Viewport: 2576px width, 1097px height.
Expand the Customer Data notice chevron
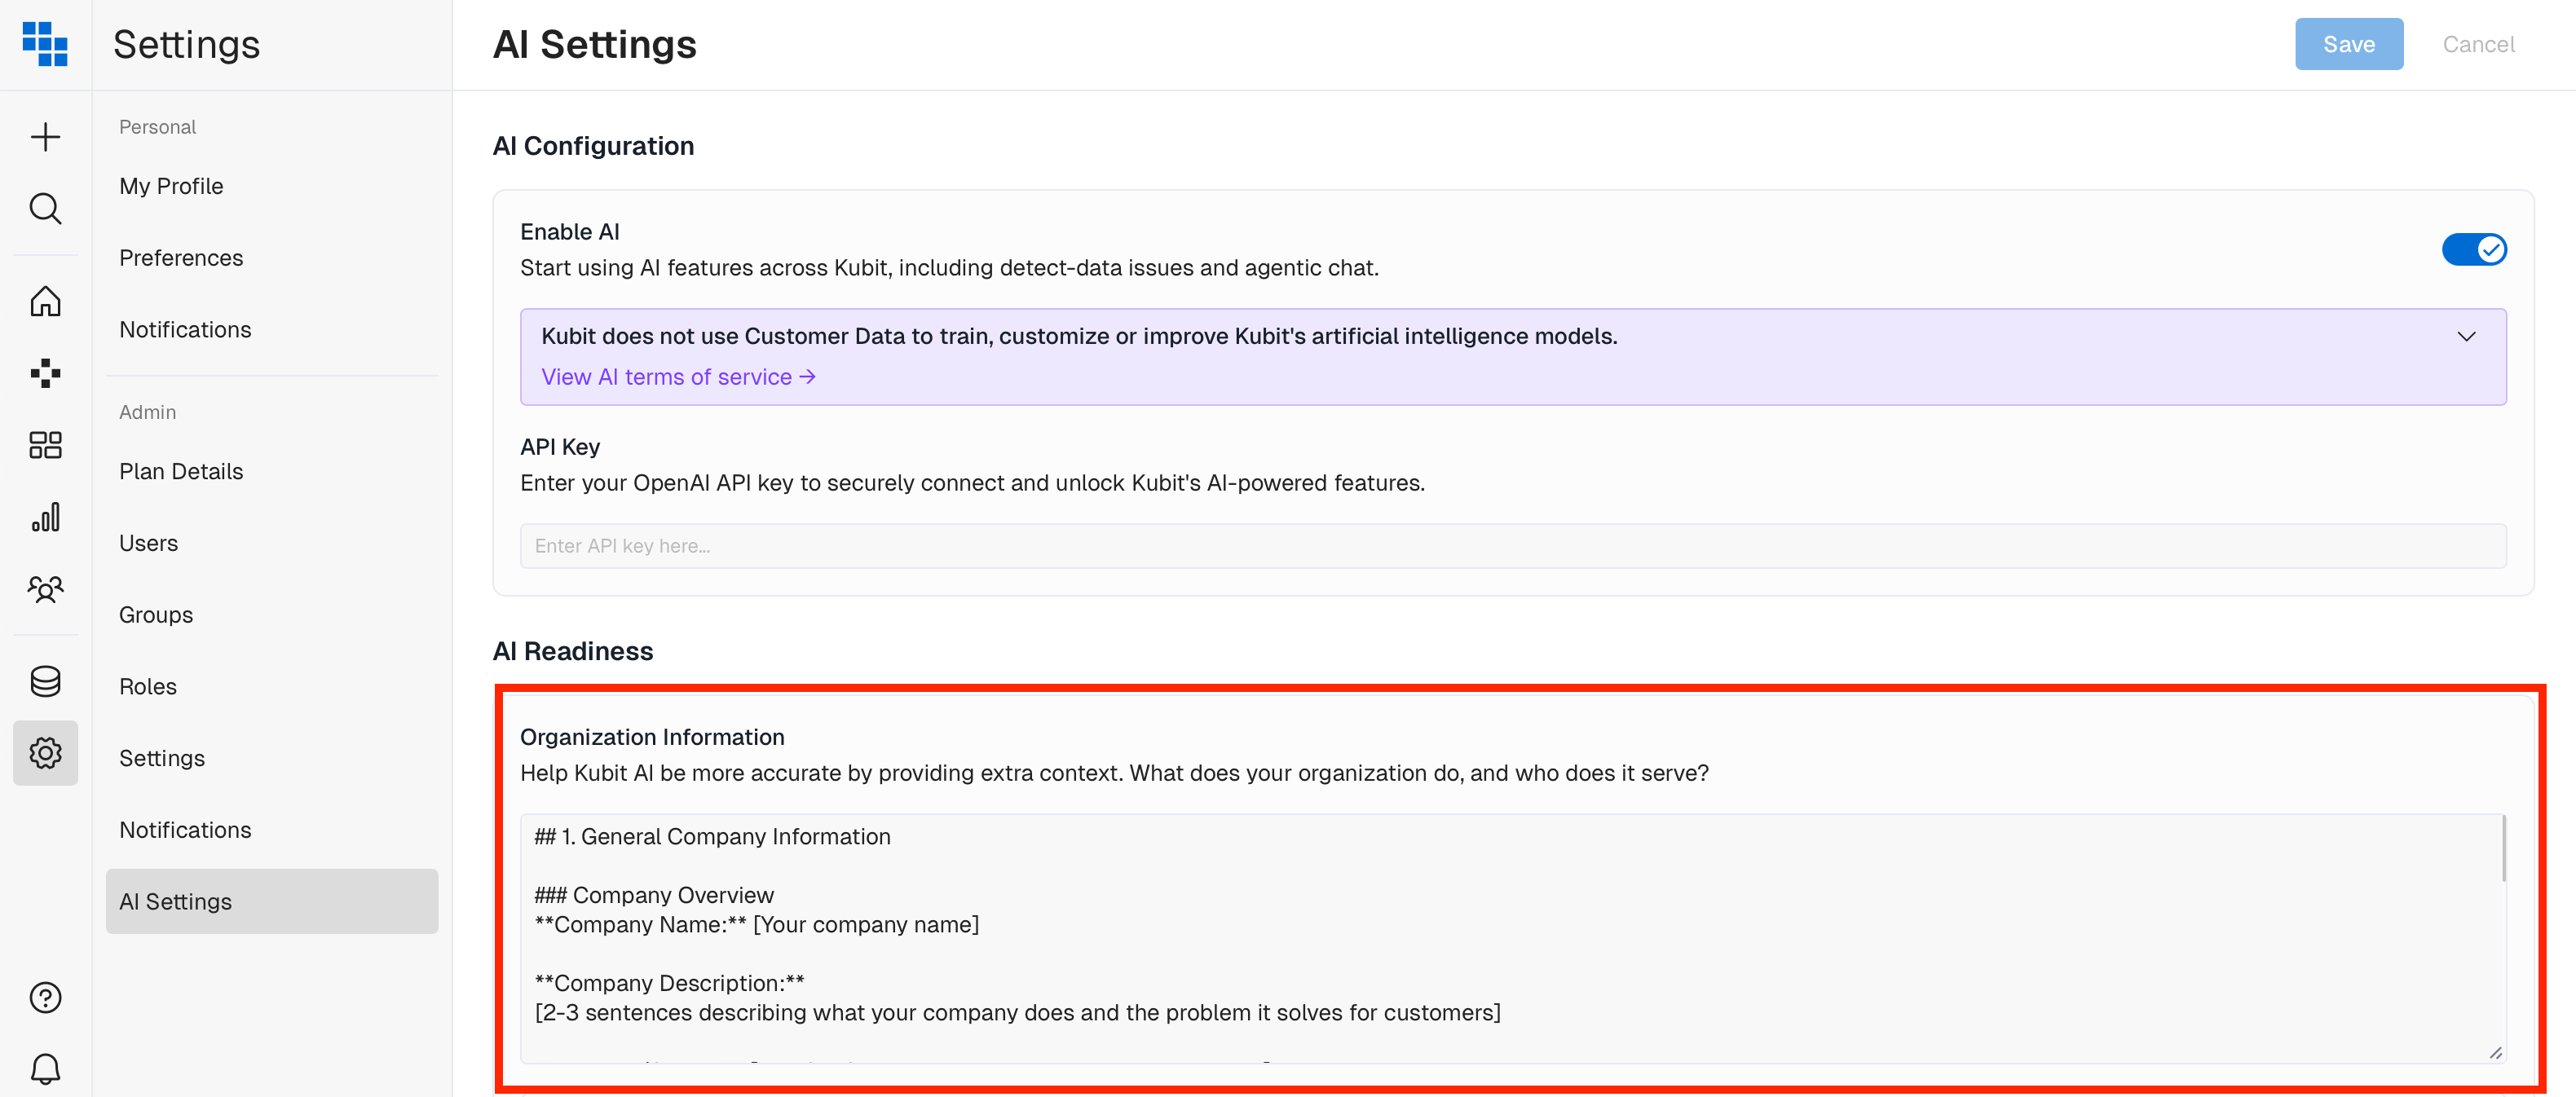[x=2466, y=337]
